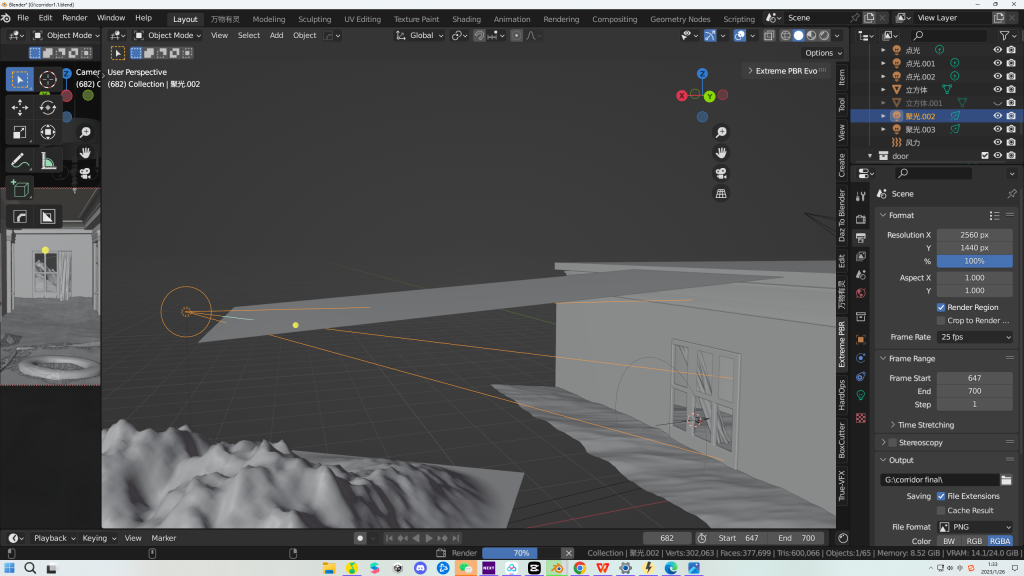
Task: Open Google Chrome from the taskbar
Action: click(x=580, y=568)
